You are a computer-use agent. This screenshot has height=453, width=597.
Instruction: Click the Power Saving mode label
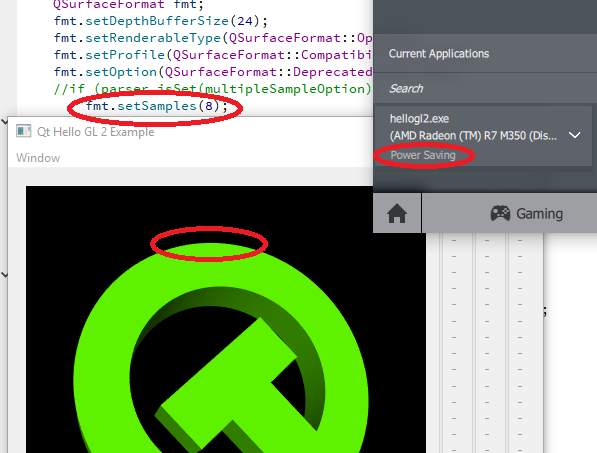click(423, 155)
